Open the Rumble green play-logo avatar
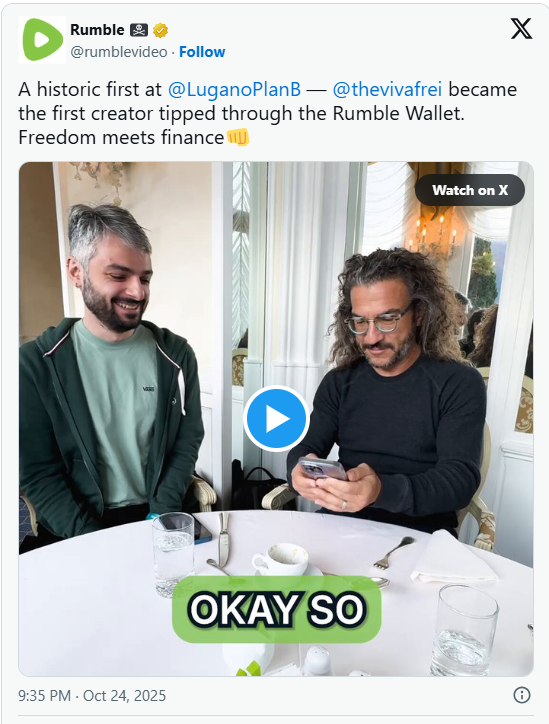This screenshot has width=549, height=724. [42, 40]
